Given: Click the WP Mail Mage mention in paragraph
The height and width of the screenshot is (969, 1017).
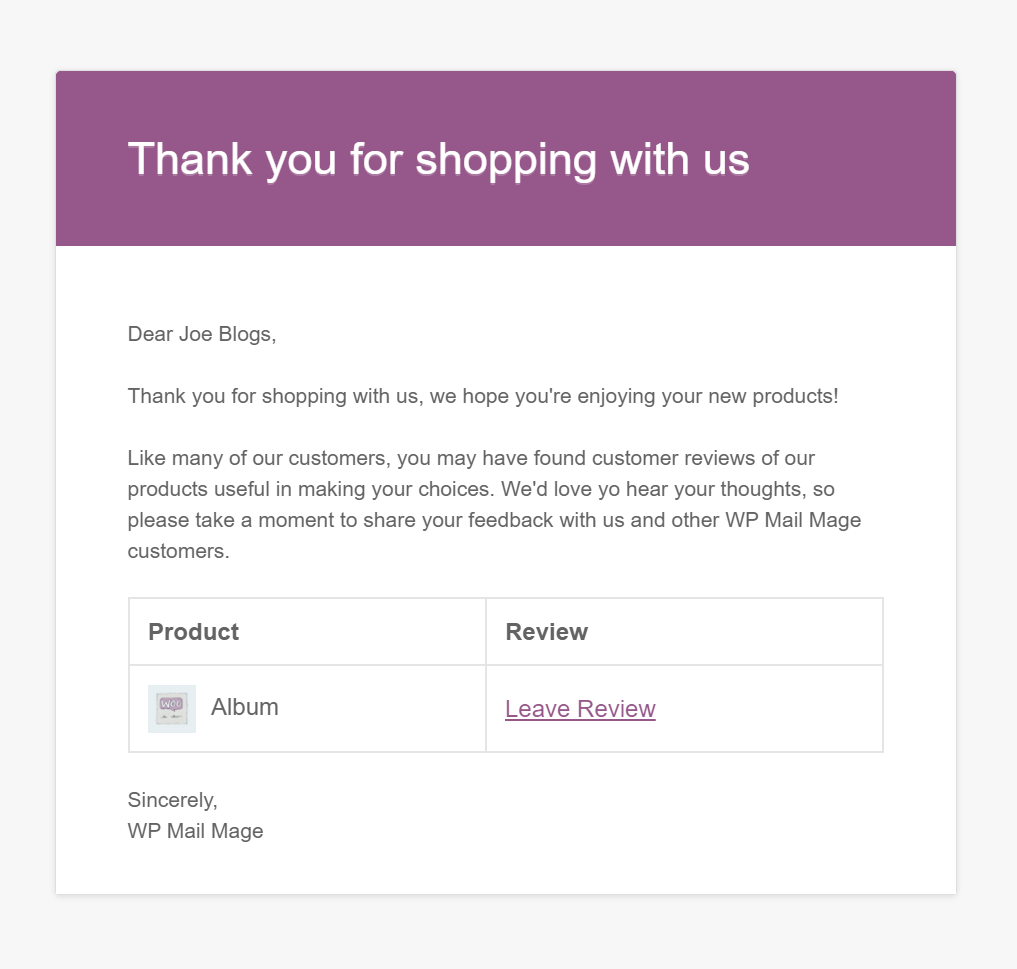Looking at the screenshot, I should tap(793, 520).
